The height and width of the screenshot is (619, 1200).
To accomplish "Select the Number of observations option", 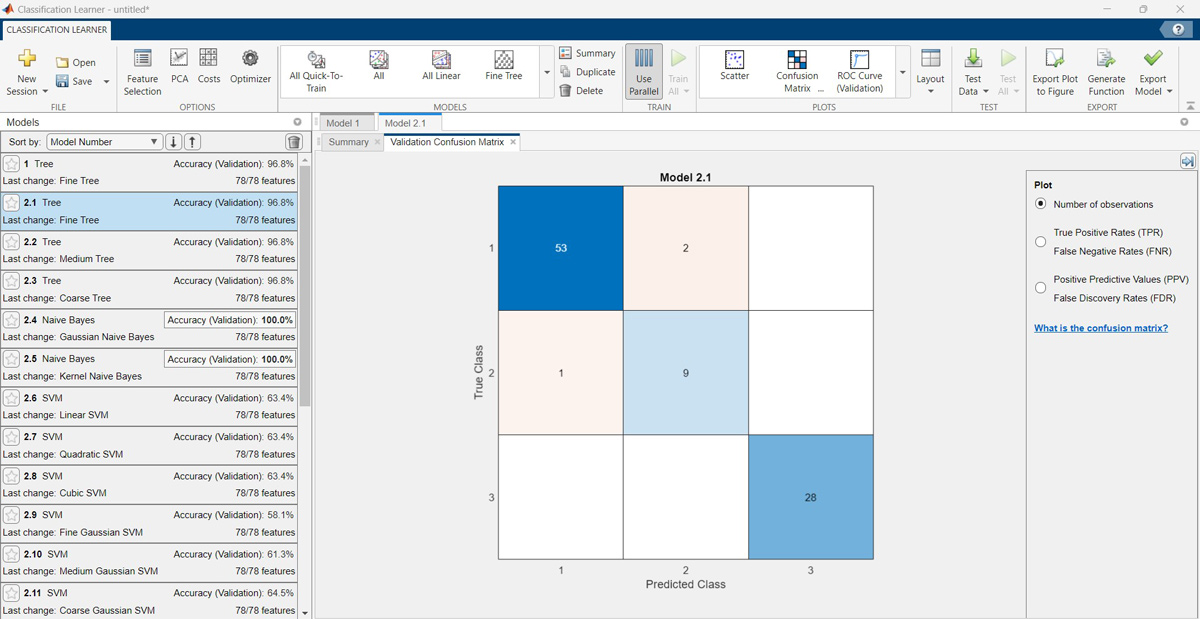I will click(1040, 204).
